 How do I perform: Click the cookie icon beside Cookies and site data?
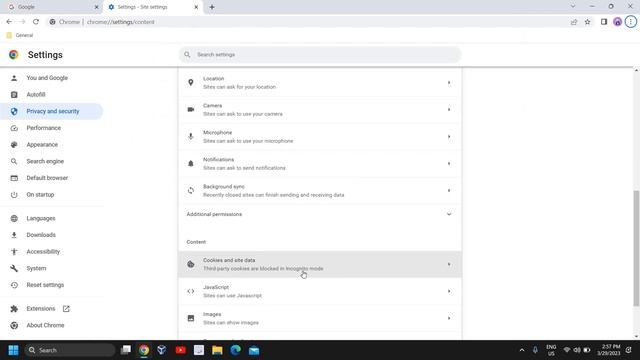tap(191, 264)
